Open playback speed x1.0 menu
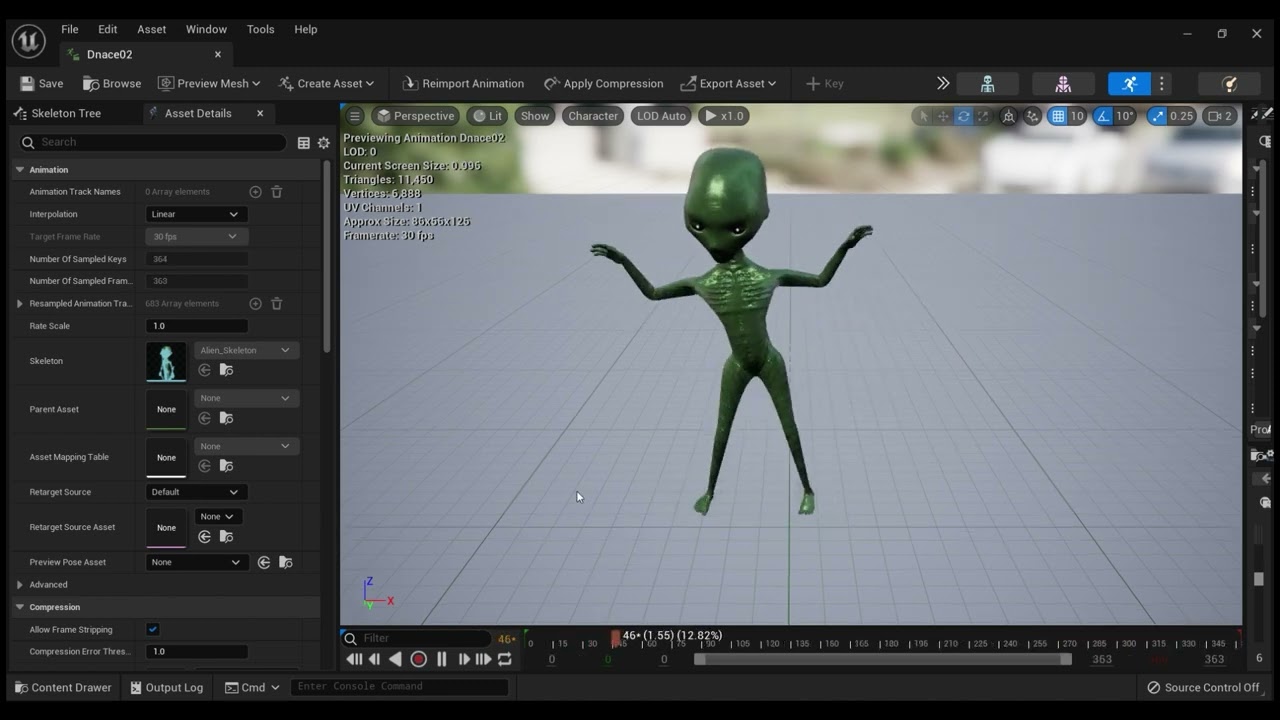Viewport: 1280px width, 720px height. pos(723,116)
